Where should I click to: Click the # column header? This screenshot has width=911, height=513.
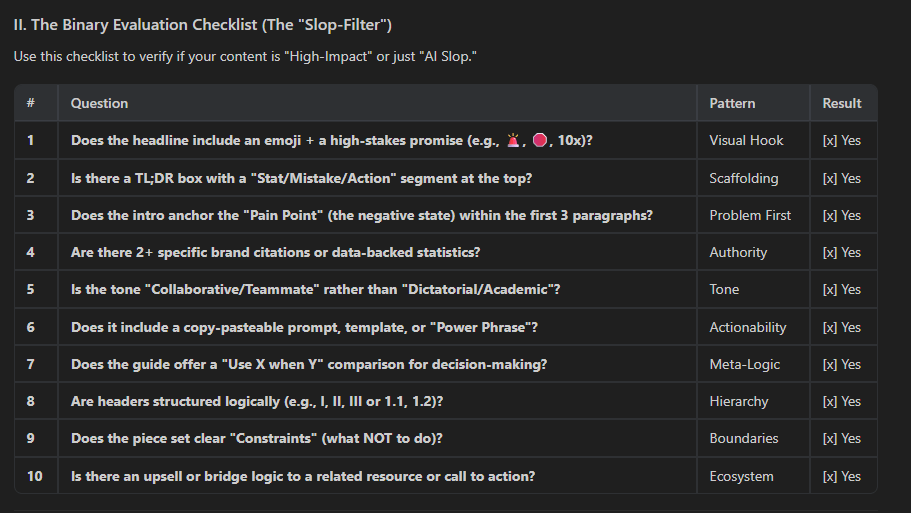coord(31,103)
